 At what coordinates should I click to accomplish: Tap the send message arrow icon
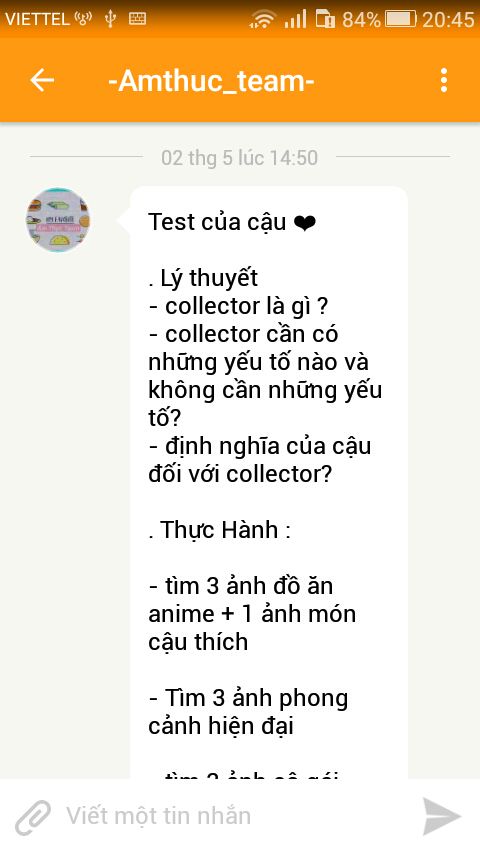coord(442,816)
